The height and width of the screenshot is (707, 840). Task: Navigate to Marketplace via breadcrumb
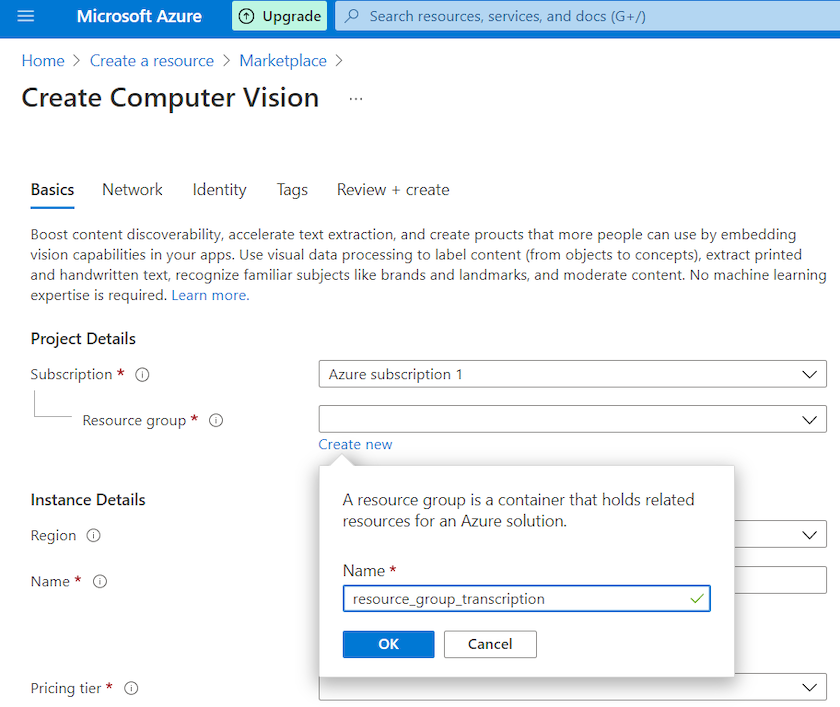point(283,60)
